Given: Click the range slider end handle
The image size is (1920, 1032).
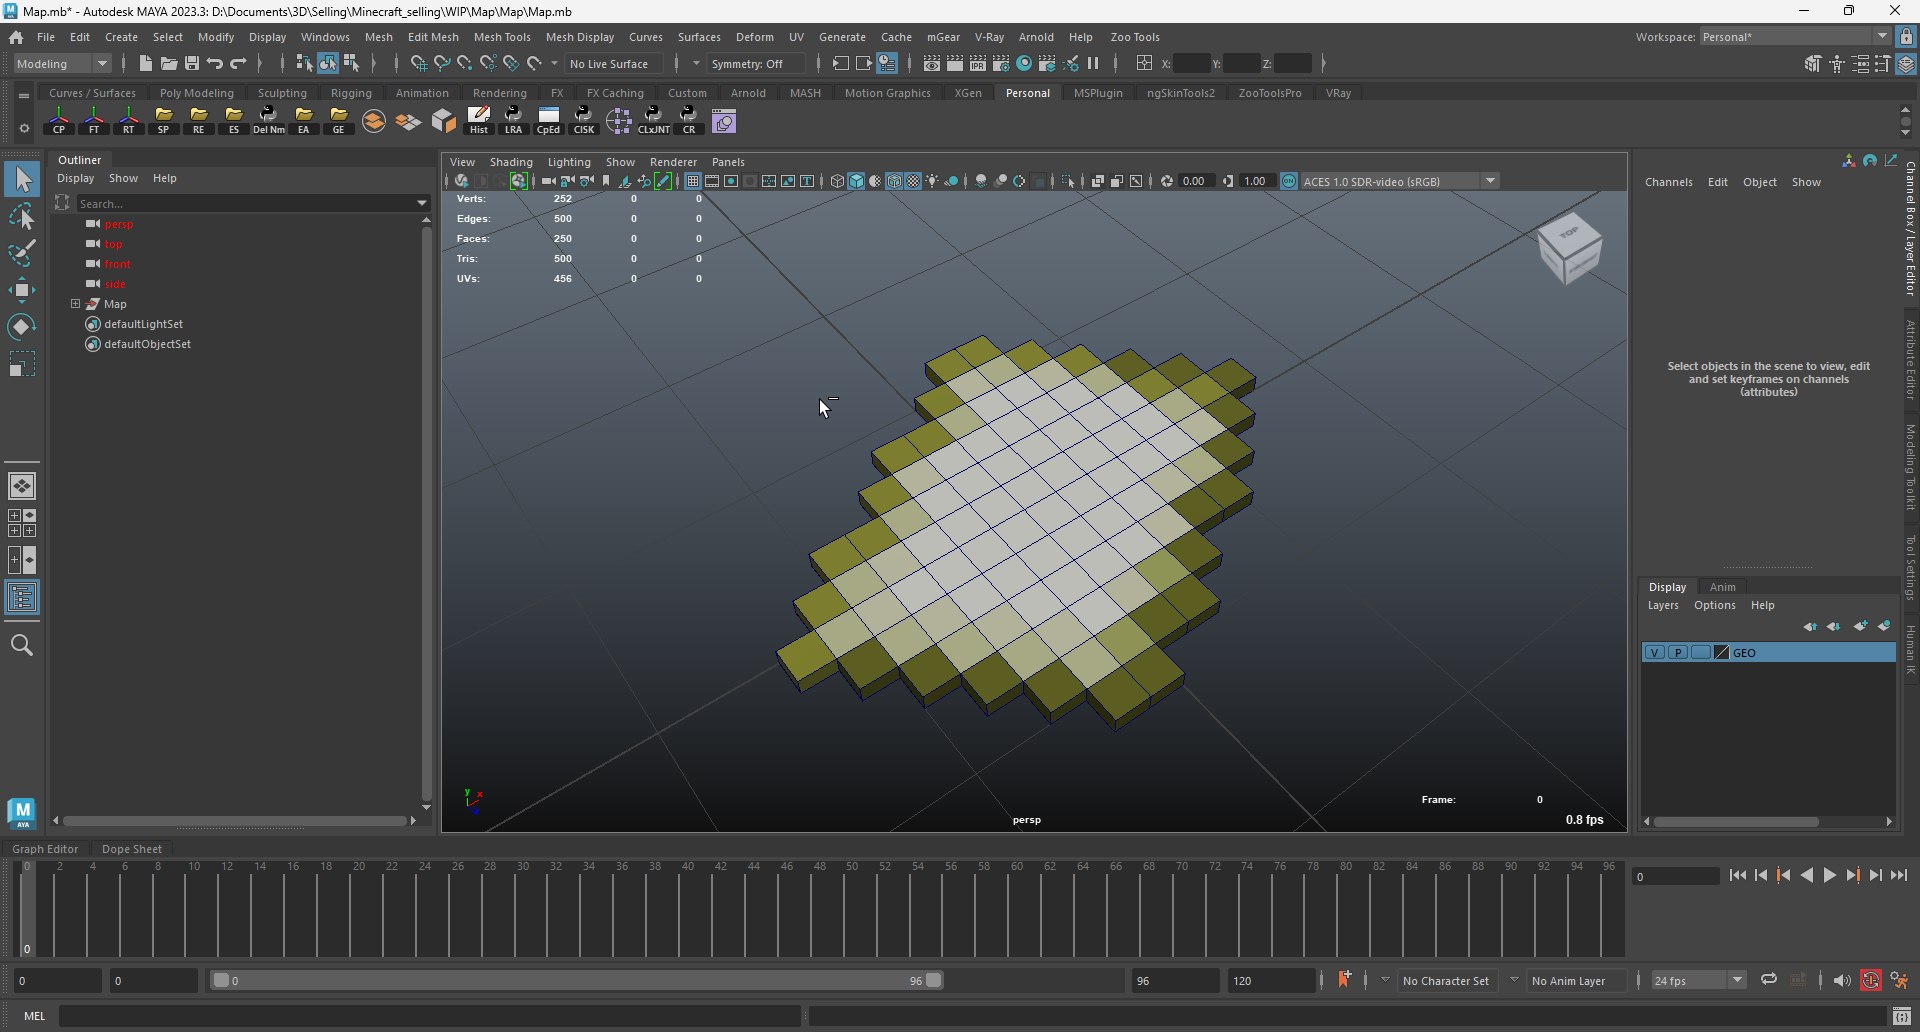Looking at the screenshot, I should point(933,980).
